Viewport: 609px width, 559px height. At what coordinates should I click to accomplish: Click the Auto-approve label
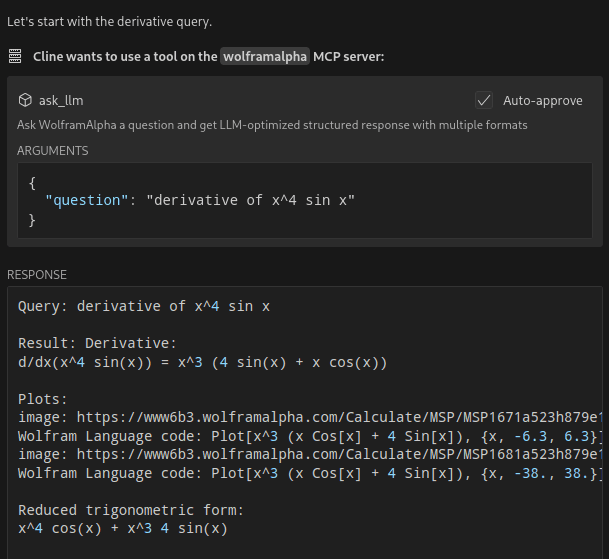pos(543,101)
